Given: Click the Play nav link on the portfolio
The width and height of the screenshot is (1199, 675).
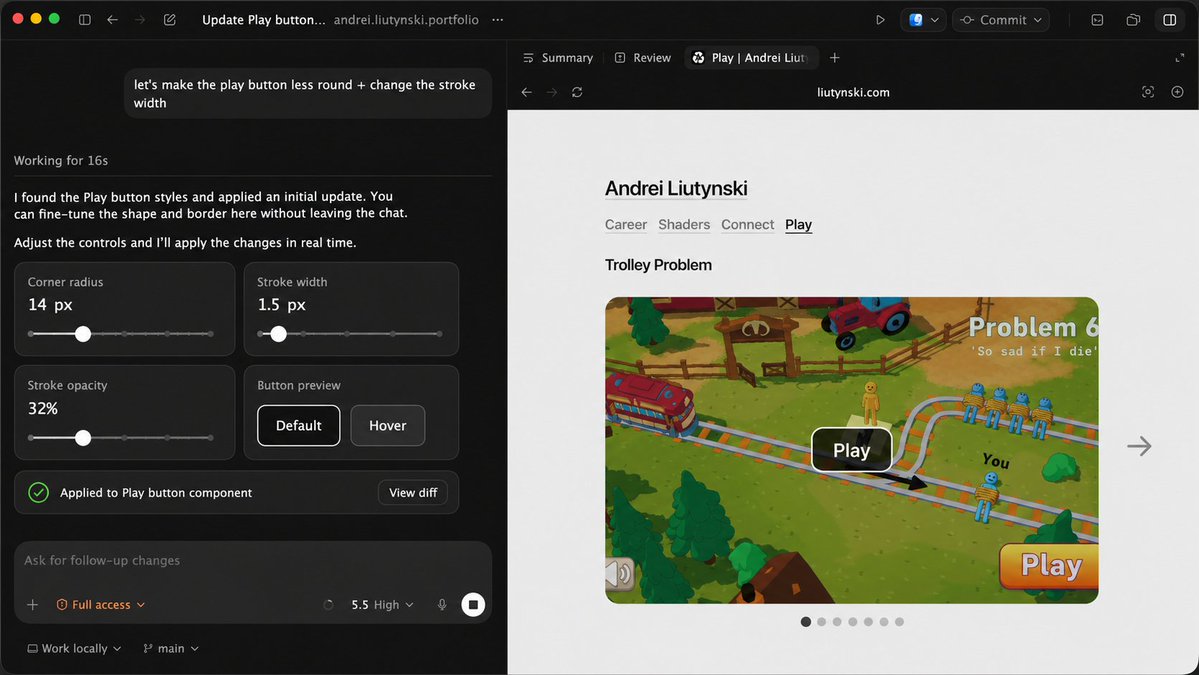Looking at the screenshot, I should point(798,224).
